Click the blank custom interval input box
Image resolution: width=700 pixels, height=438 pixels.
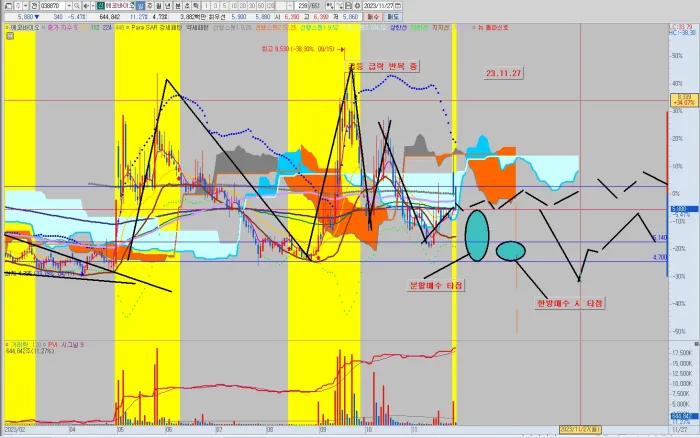point(281,6)
